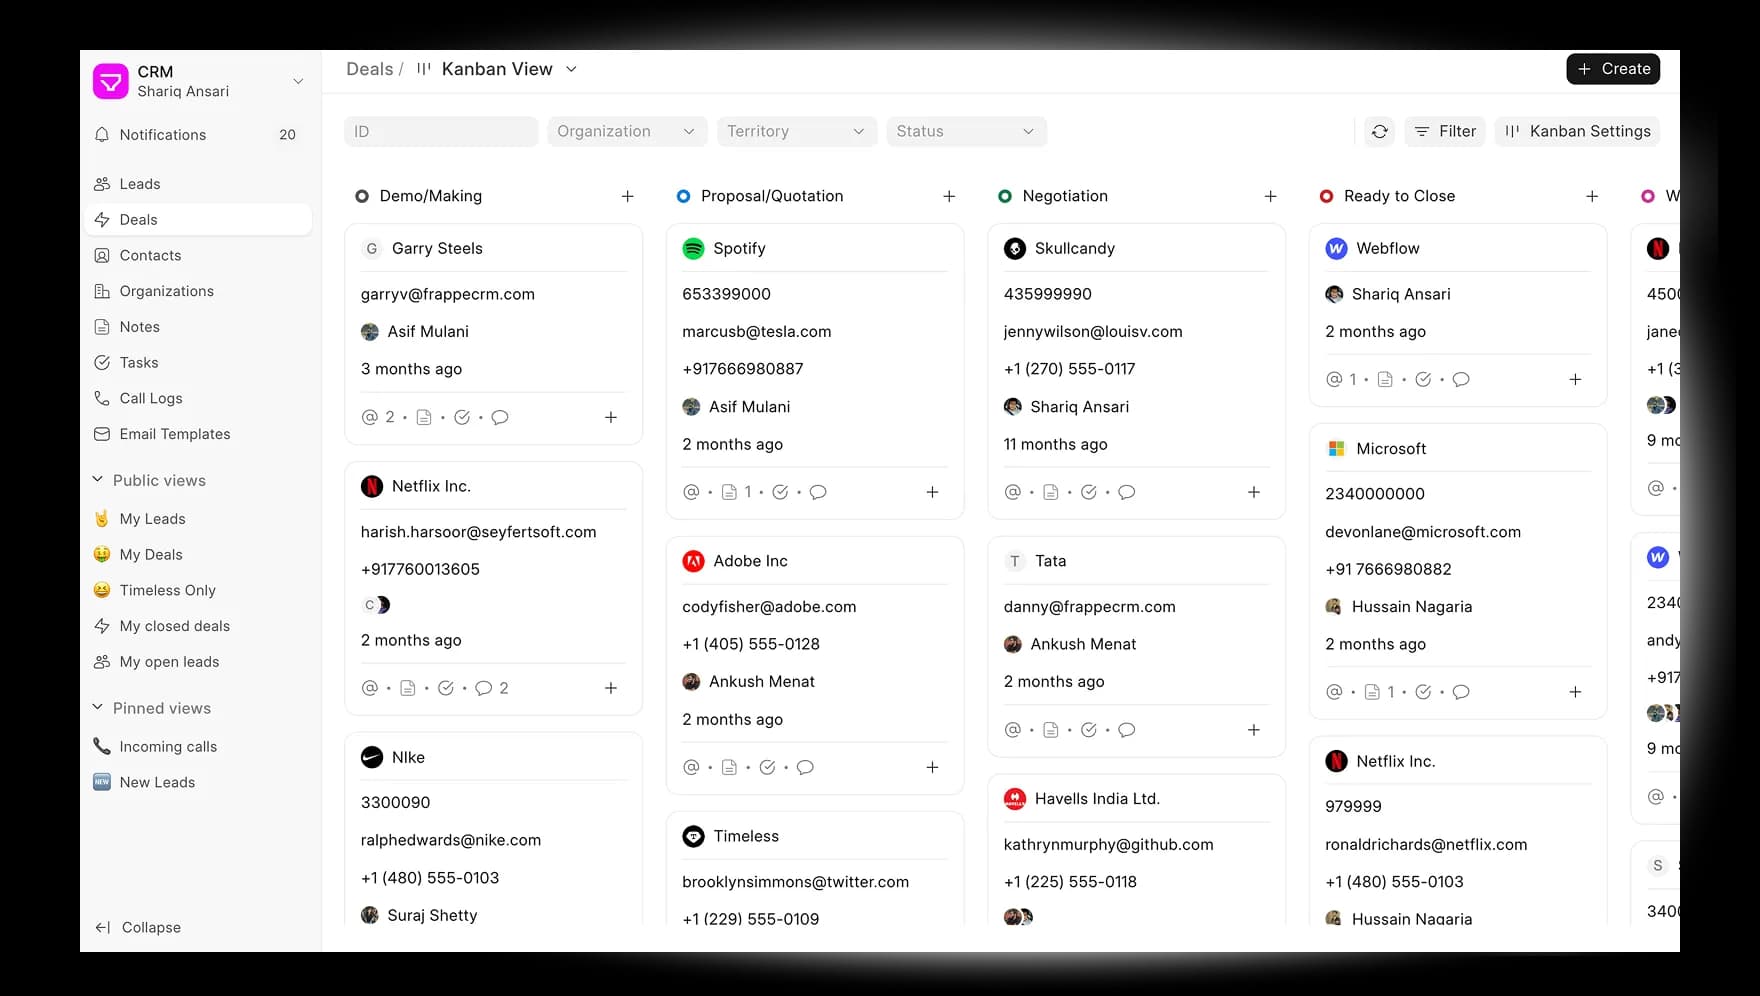
Task: Click plus icon on Adobe Inc card
Action: point(932,767)
